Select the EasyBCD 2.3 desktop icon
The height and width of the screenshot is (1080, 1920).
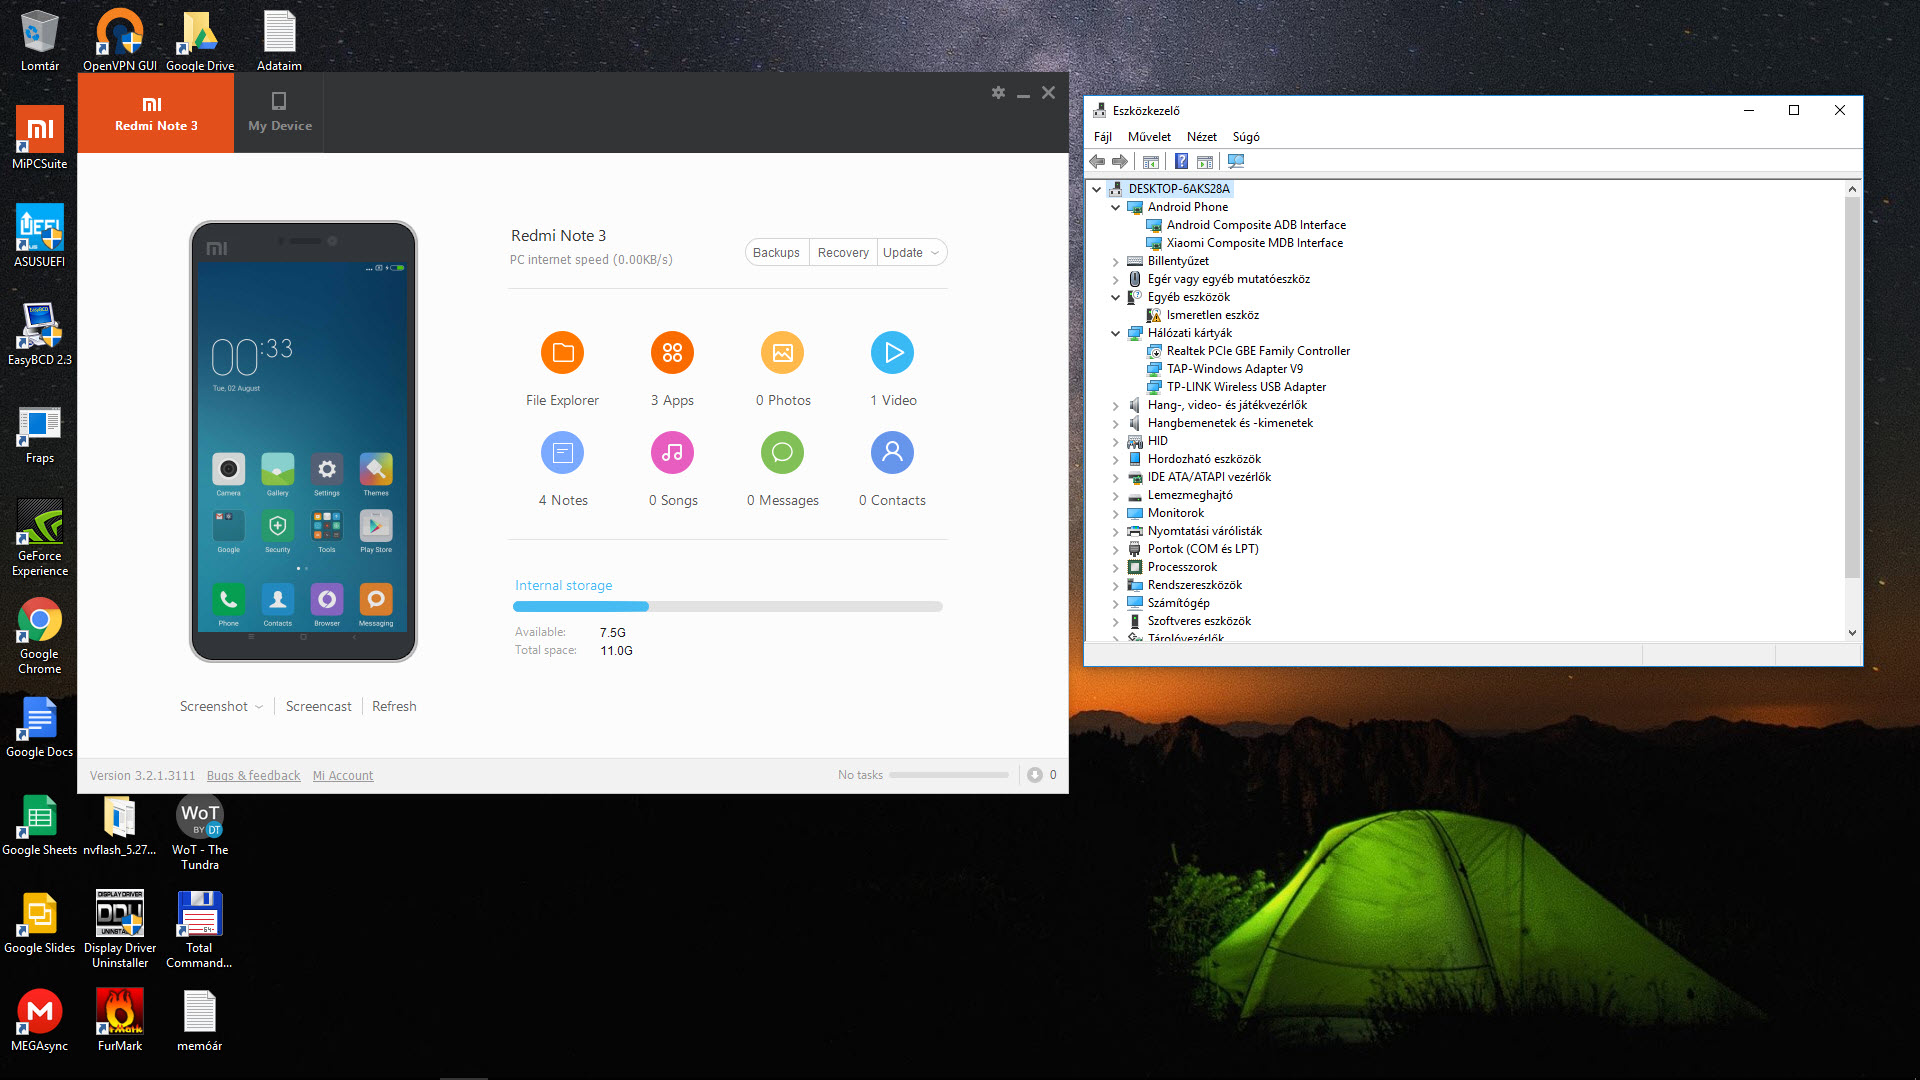pyautogui.click(x=40, y=334)
